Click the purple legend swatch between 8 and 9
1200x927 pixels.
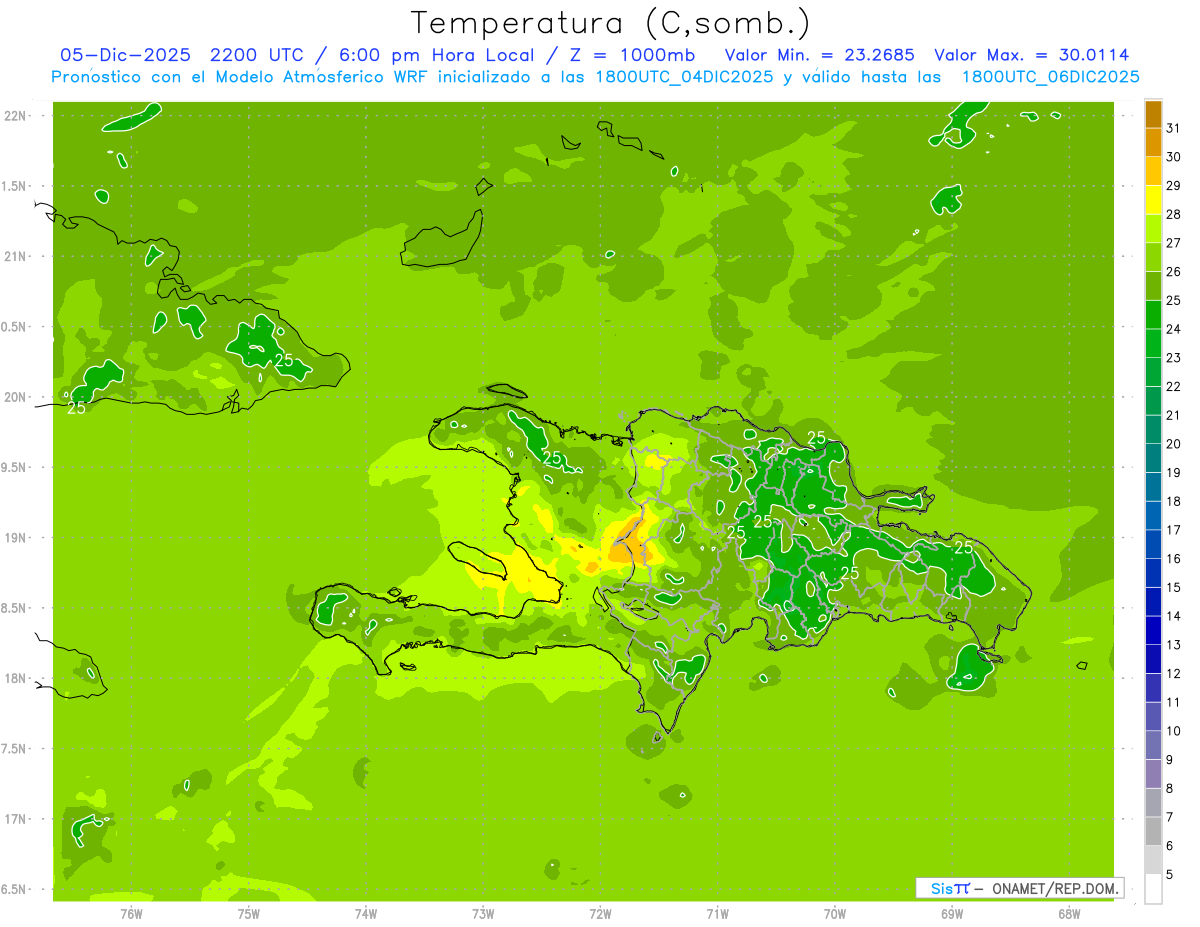(x=1153, y=774)
